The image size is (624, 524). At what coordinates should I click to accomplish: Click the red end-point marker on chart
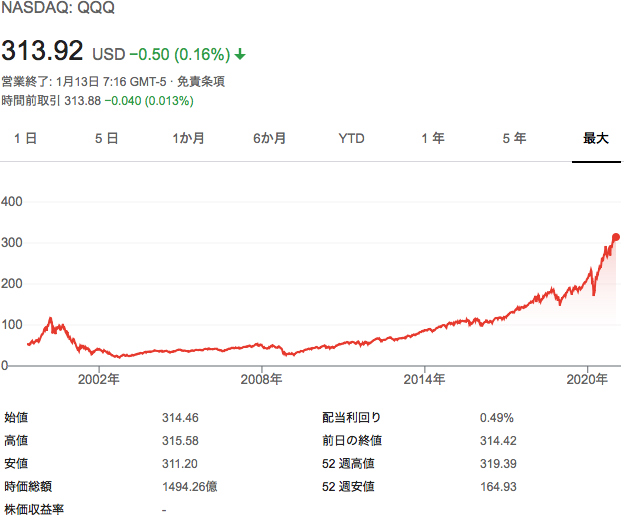[x=616, y=237]
